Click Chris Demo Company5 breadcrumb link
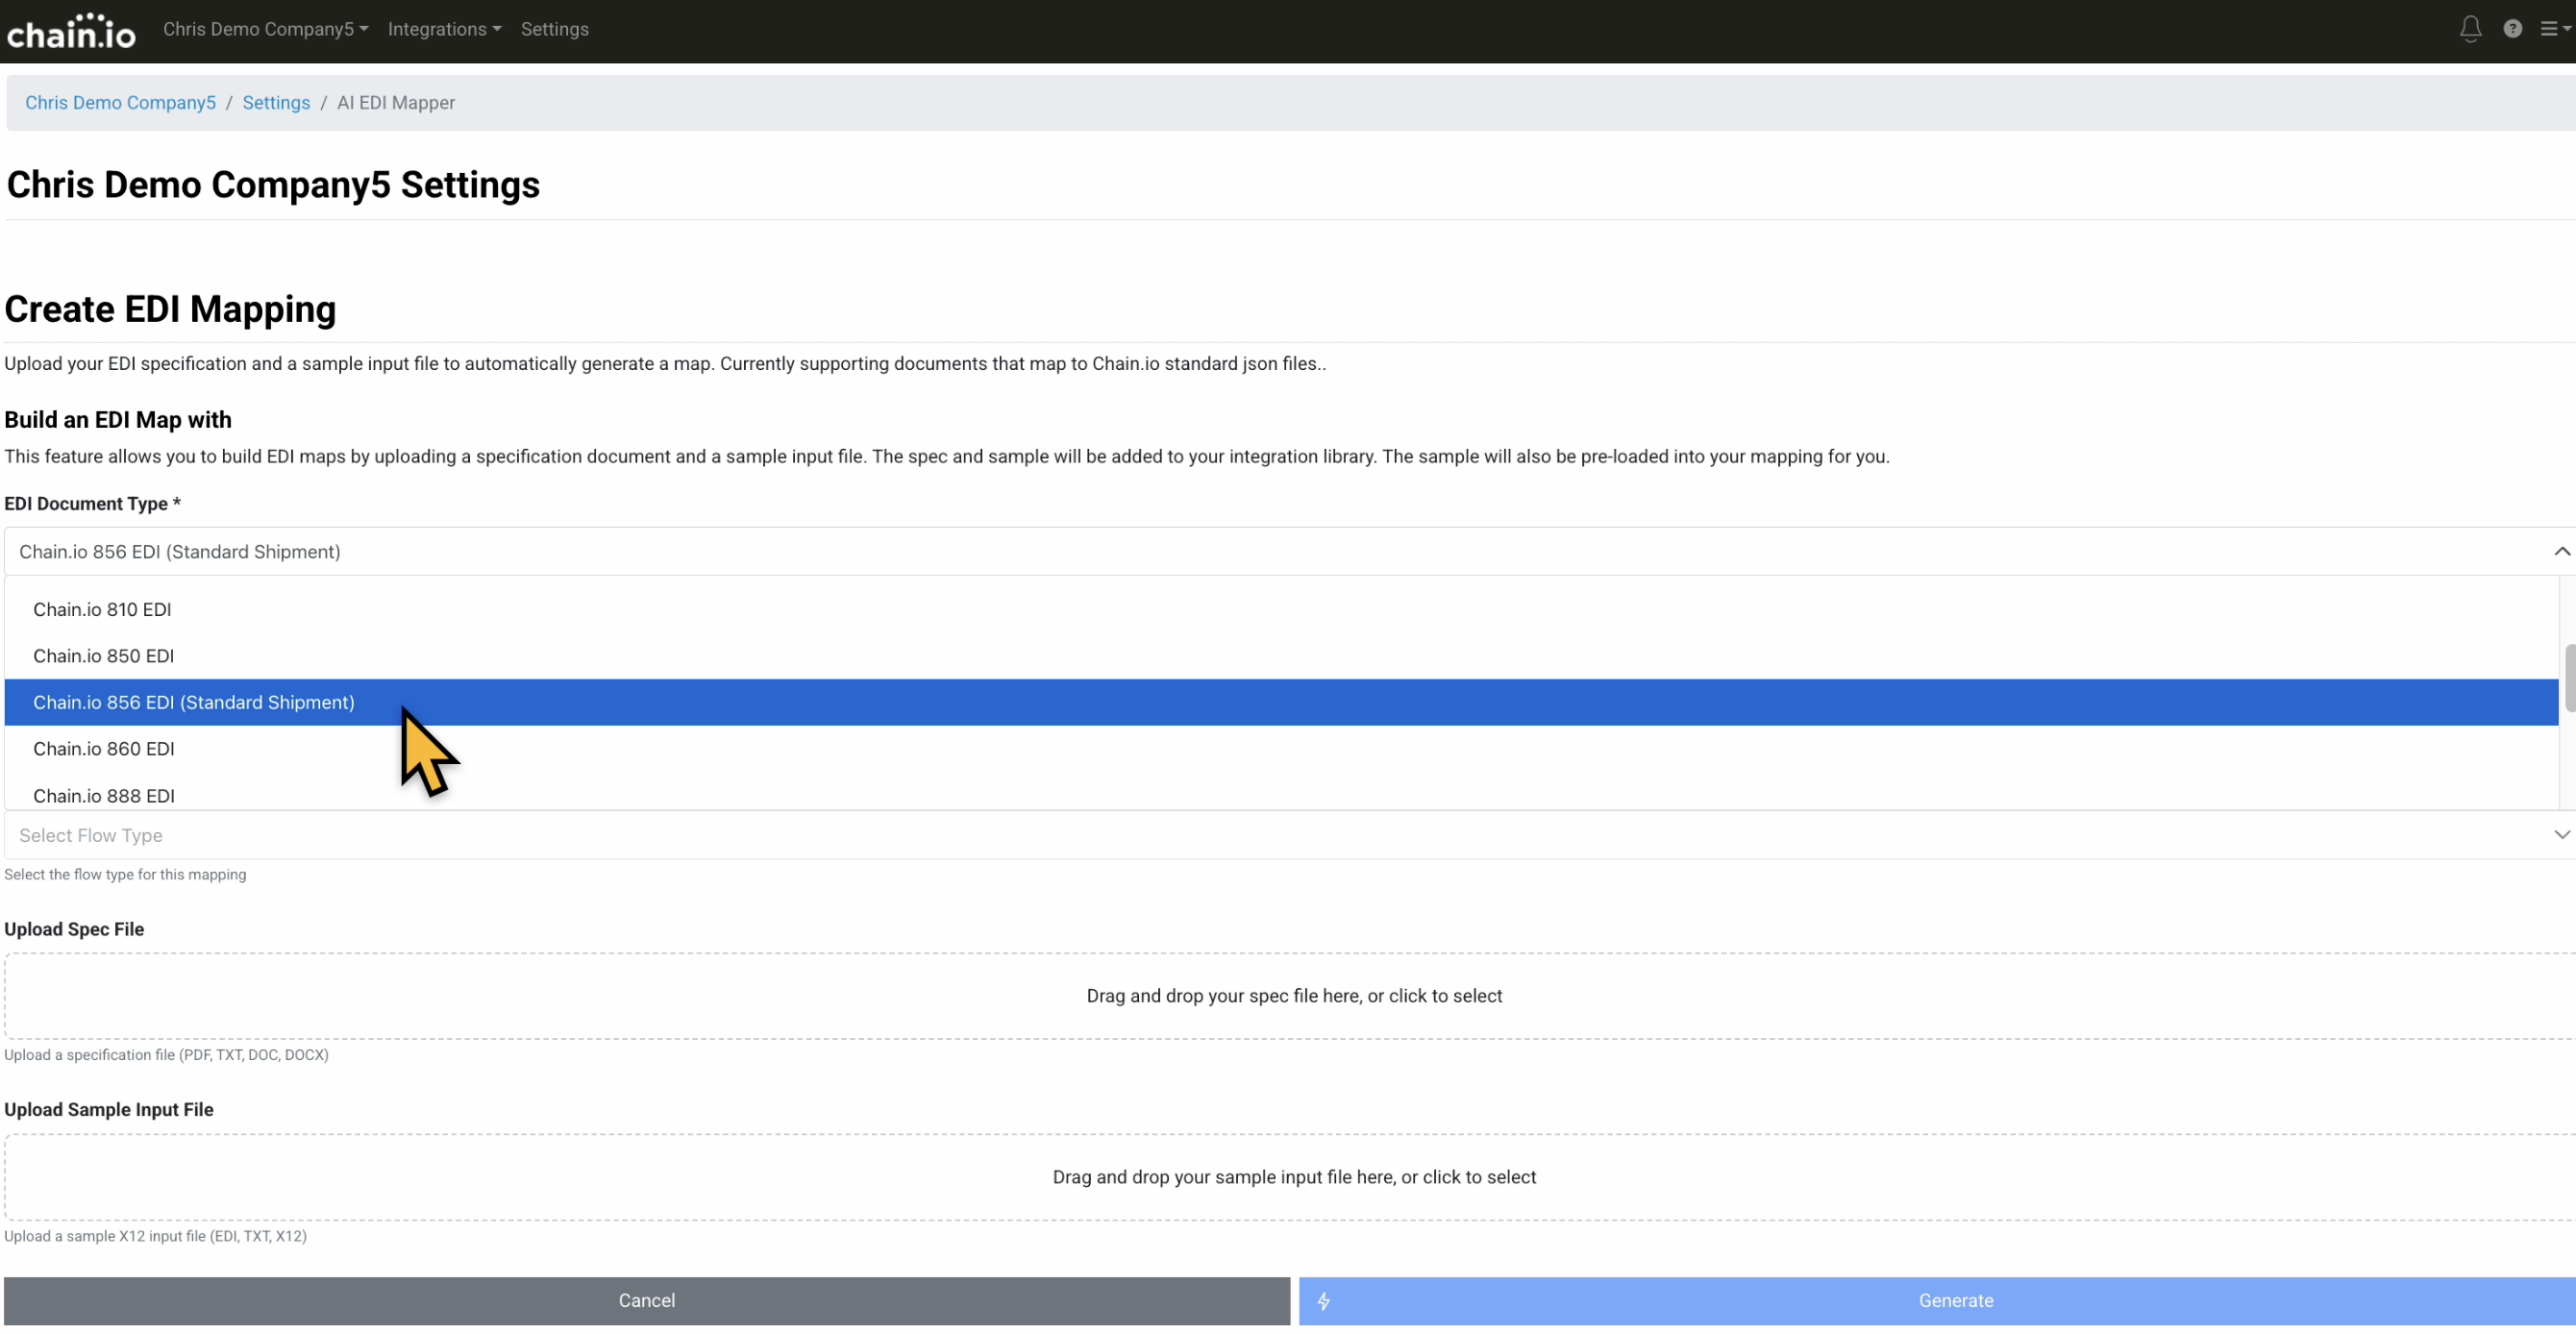This screenshot has height=1334, width=2576. 120,103
